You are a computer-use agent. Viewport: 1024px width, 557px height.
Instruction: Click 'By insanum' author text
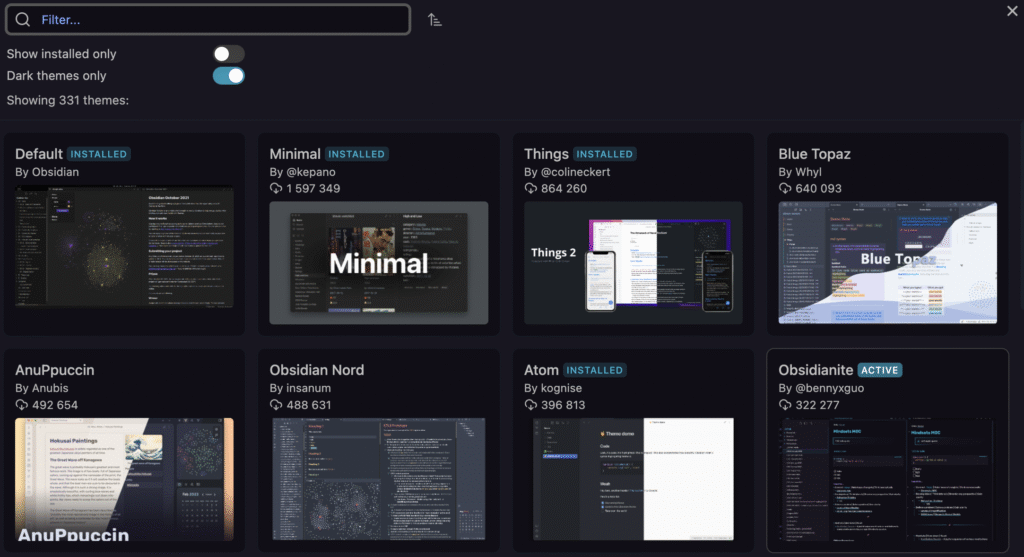pos(300,388)
